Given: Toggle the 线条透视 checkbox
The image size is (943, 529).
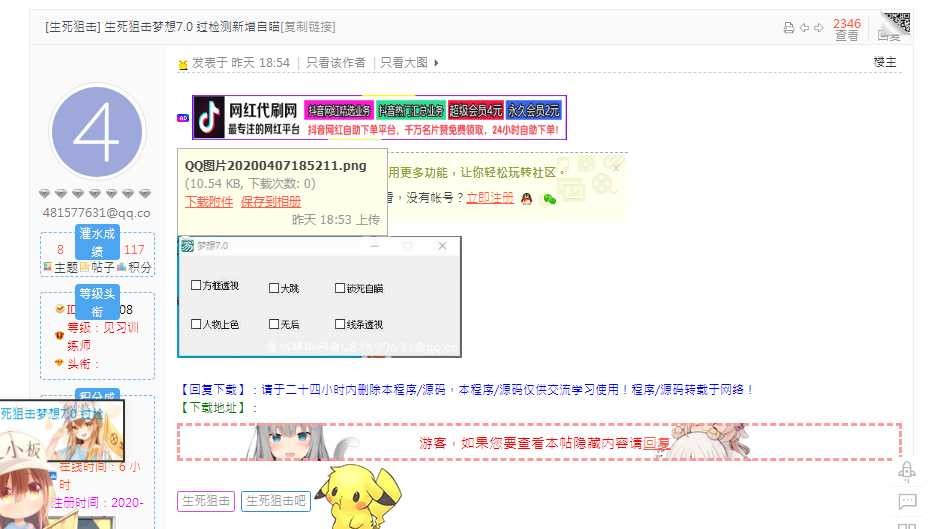Looking at the screenshot, I should point(340,324).
